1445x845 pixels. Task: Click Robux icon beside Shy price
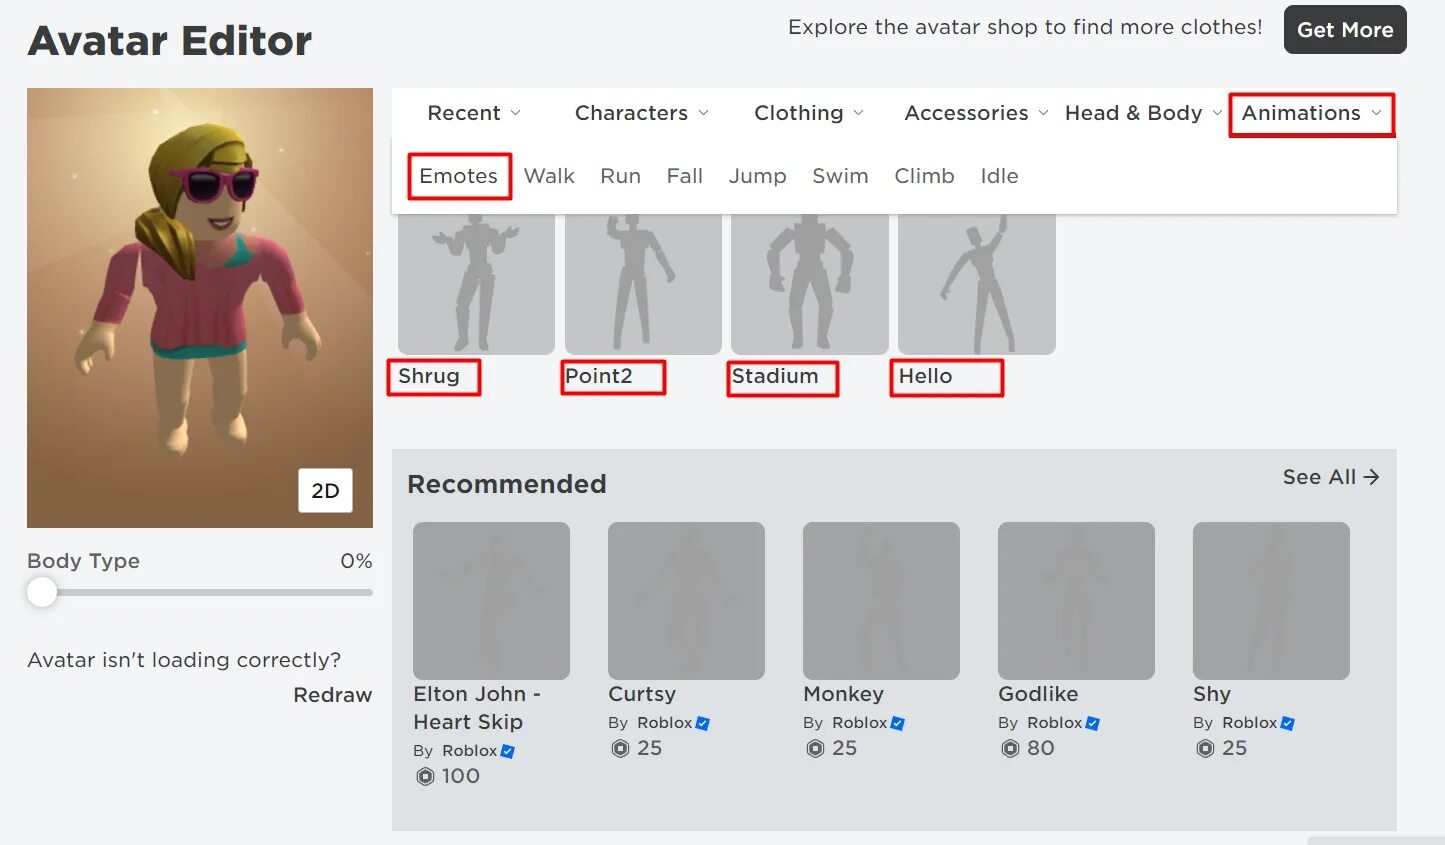pyautogui.click(x=1205, y=748)
